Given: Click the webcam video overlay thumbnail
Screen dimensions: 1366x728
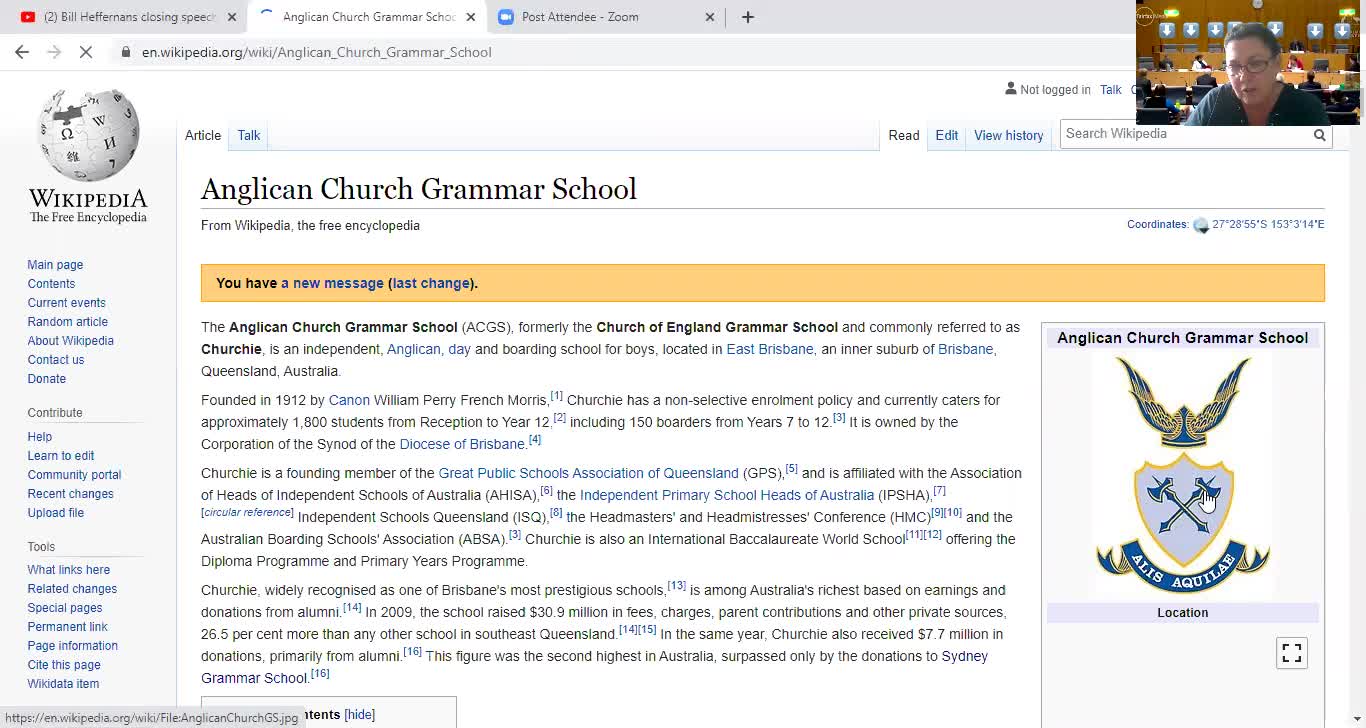Looking at the screenshot, I should tap(1247, 62).
